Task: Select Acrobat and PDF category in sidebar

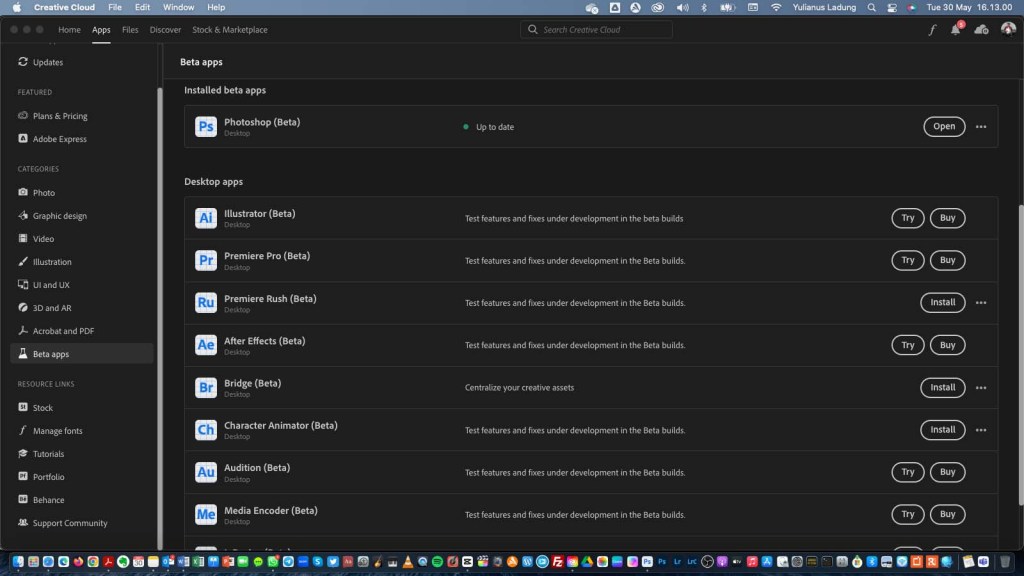Action: pos(63,331)
